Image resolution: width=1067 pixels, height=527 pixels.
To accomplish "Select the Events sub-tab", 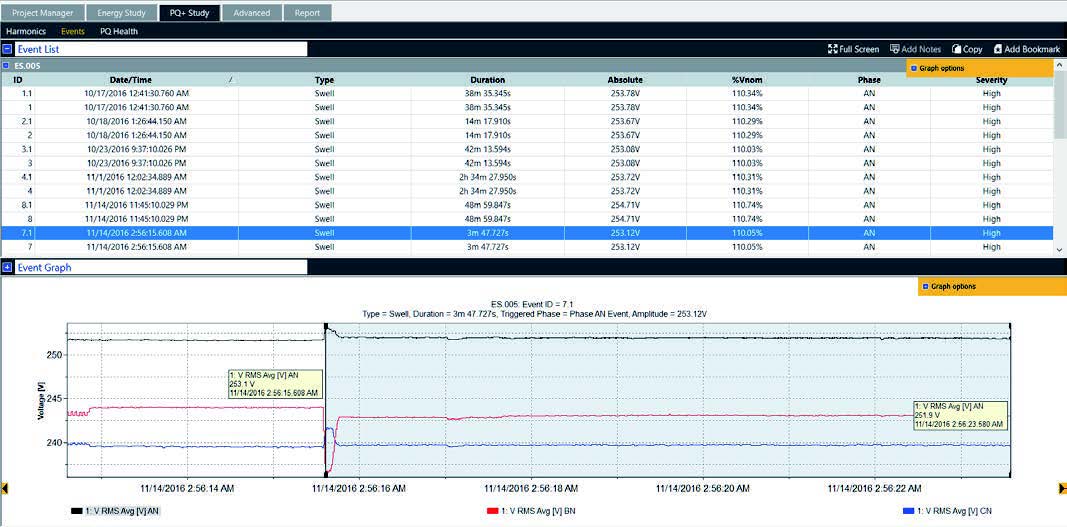I will pos(72,31).
